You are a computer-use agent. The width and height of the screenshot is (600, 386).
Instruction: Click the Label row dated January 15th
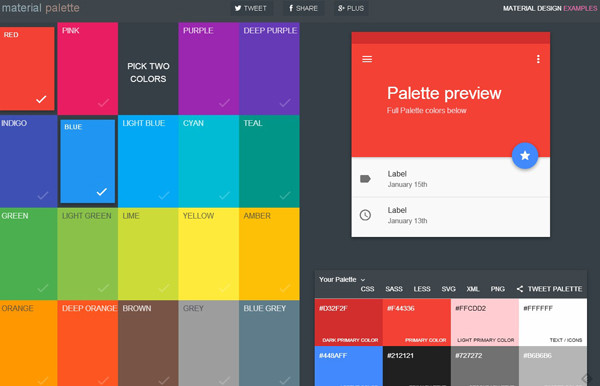coord(451,179)
